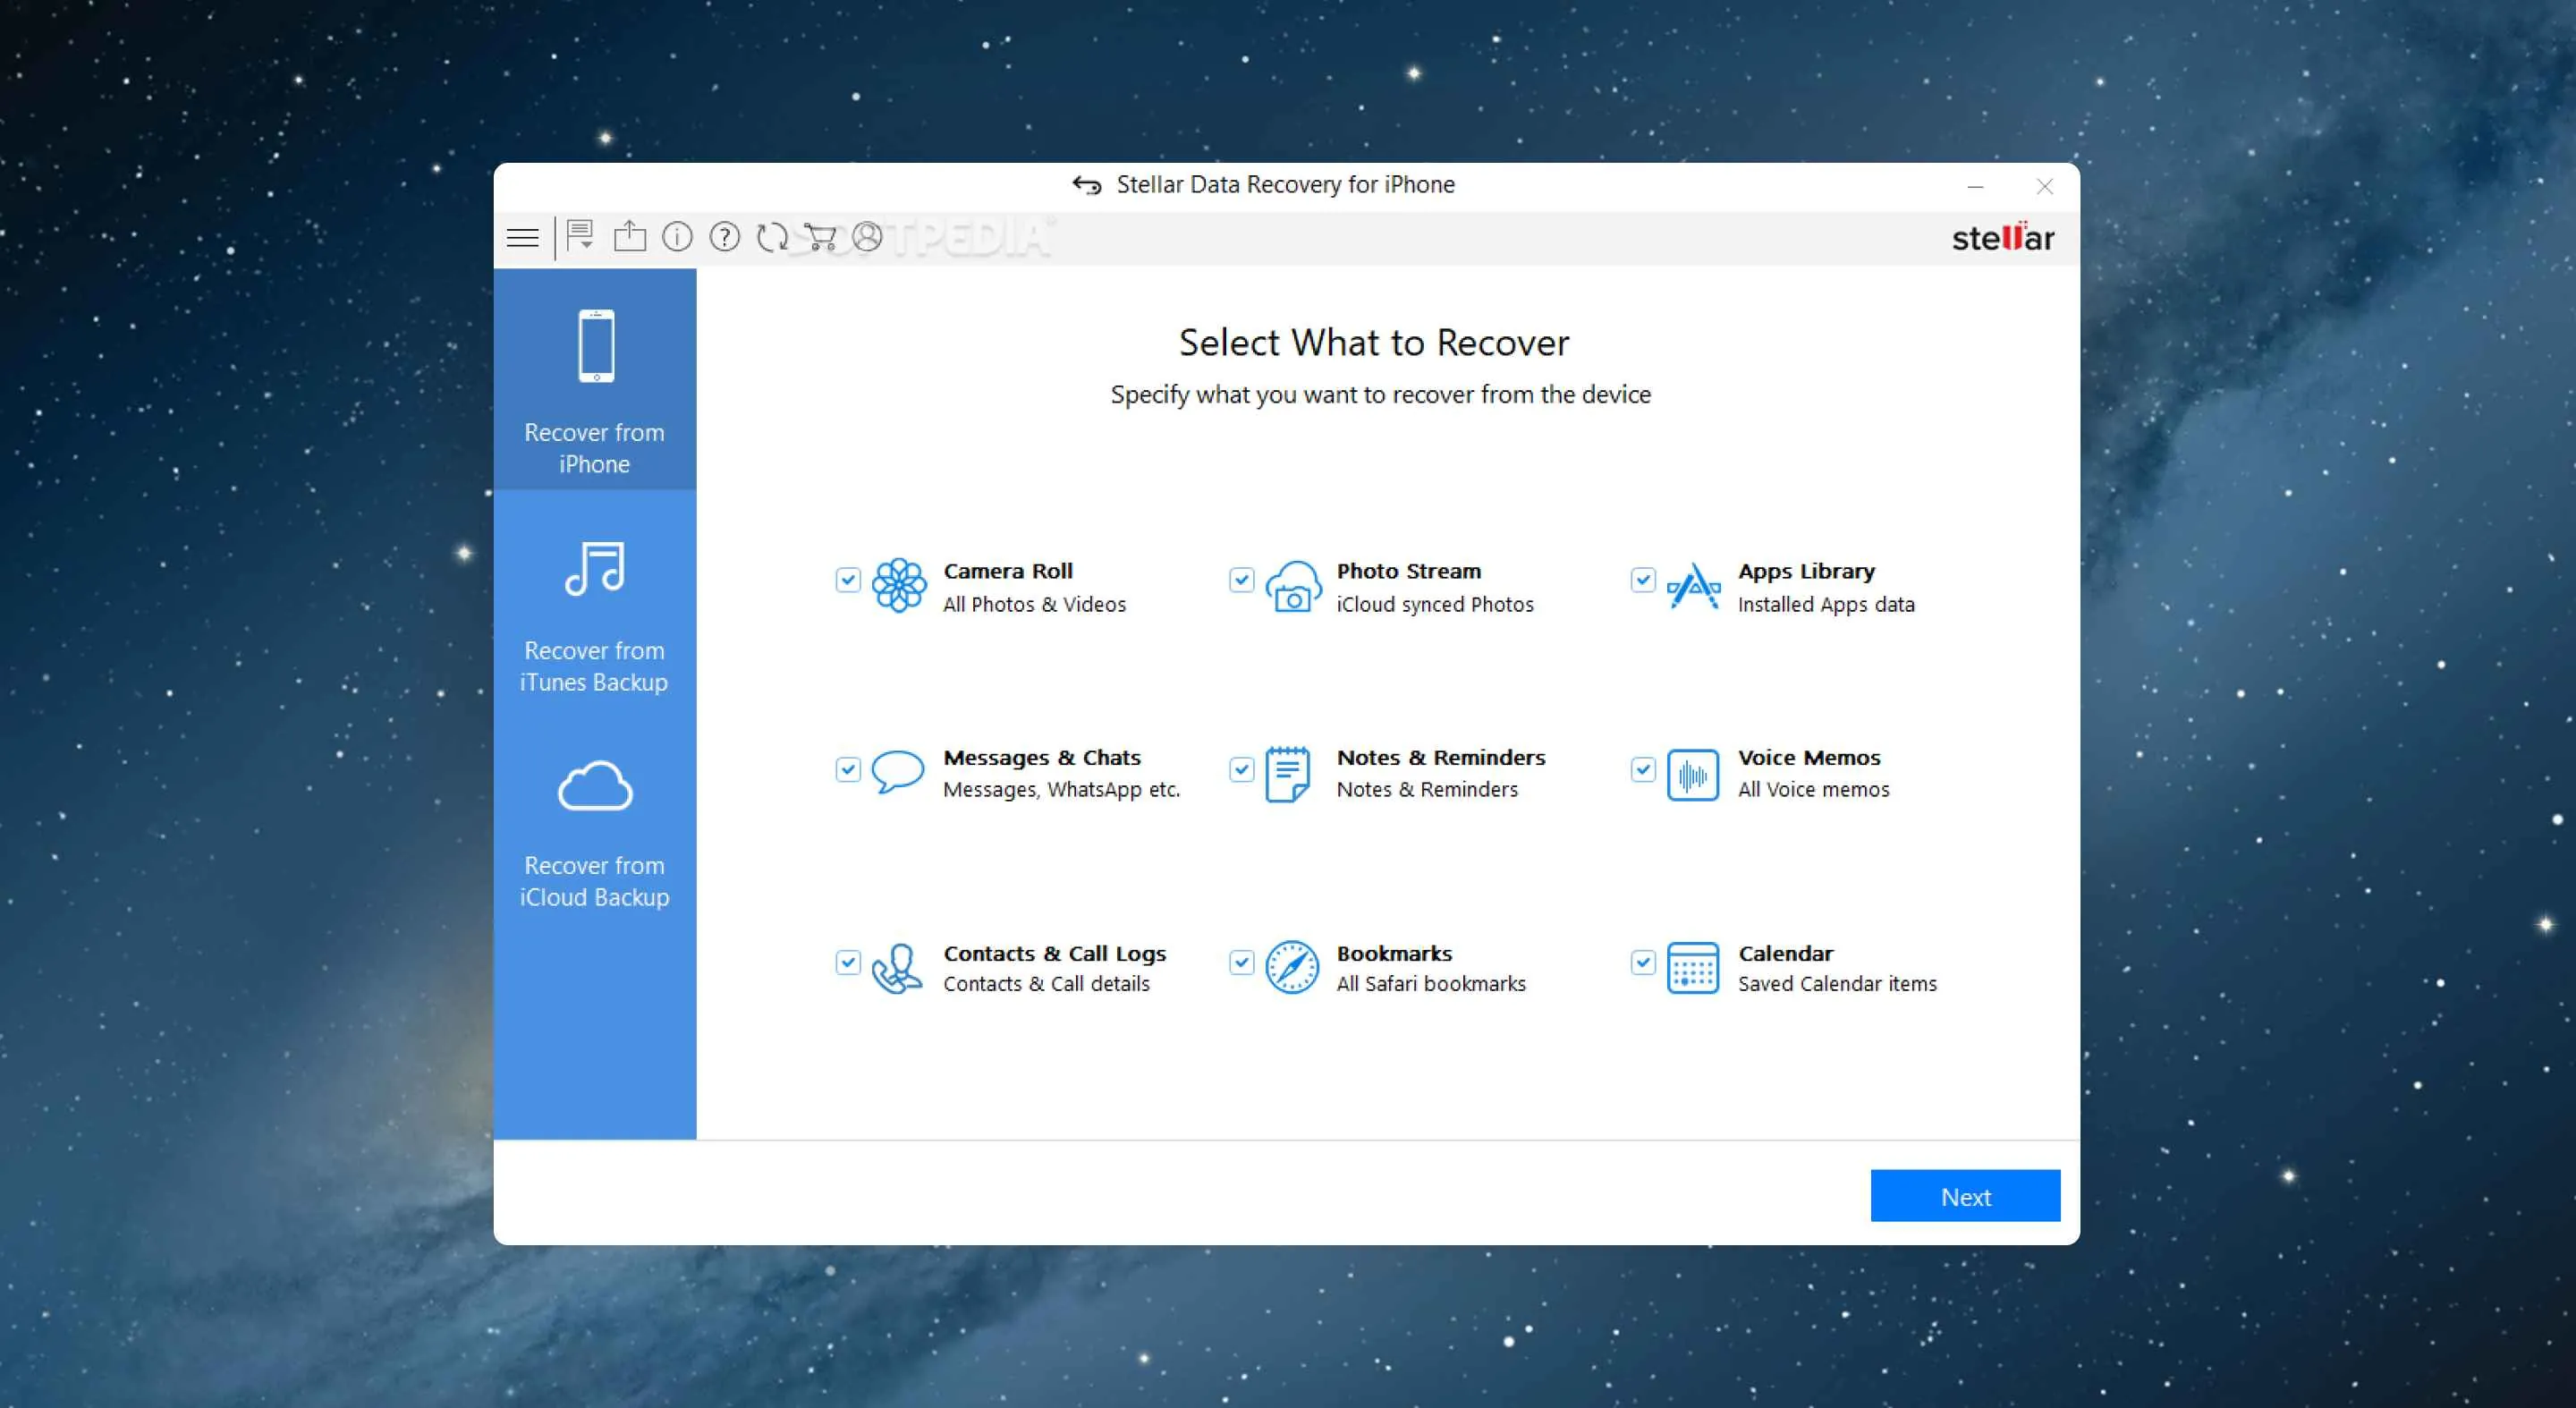Click the Next button
This screenshot has height=1408, width=2576.
[1964, 1195]
